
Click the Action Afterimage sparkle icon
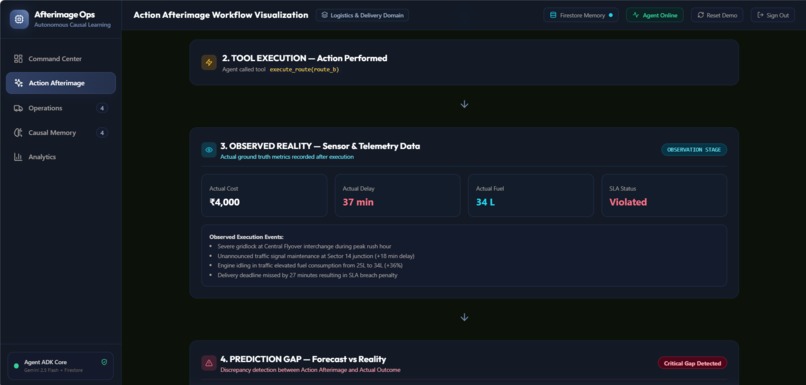pos(19,83)
